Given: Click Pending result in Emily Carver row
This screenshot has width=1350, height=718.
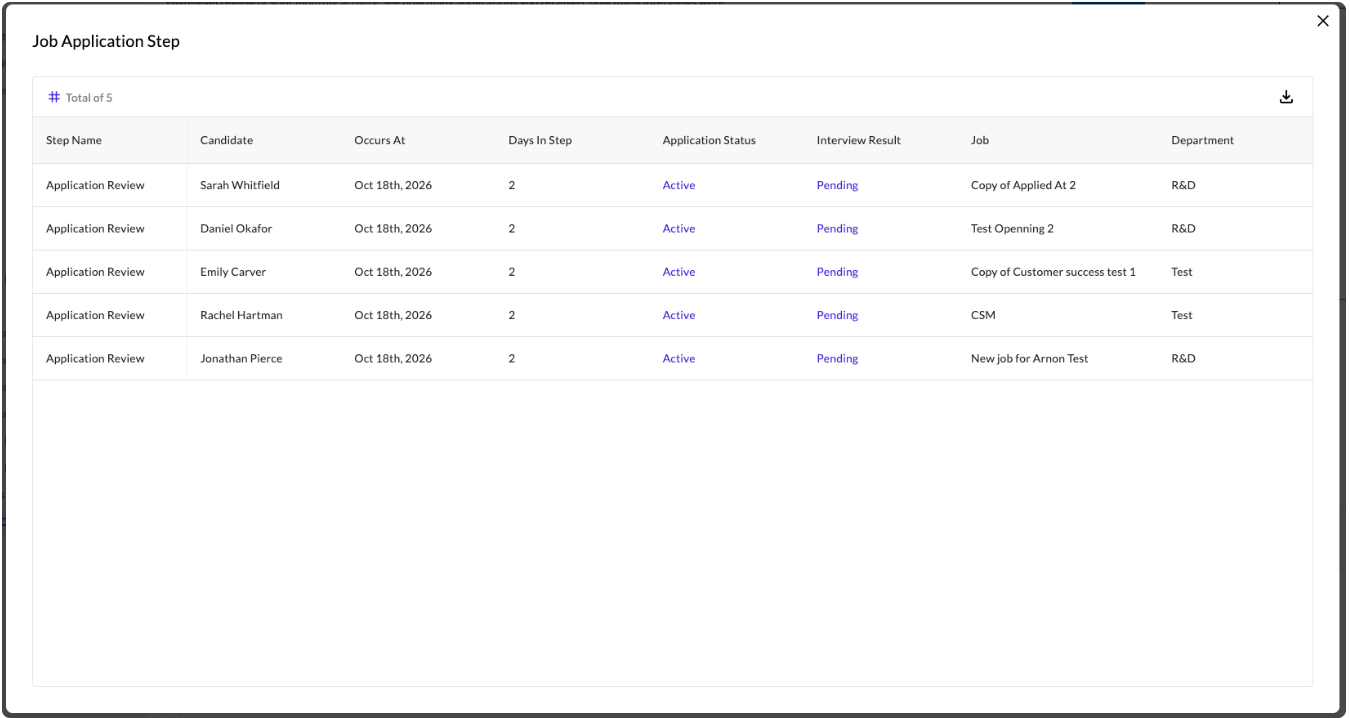Looking at the screenshot, I should (837, 272).
